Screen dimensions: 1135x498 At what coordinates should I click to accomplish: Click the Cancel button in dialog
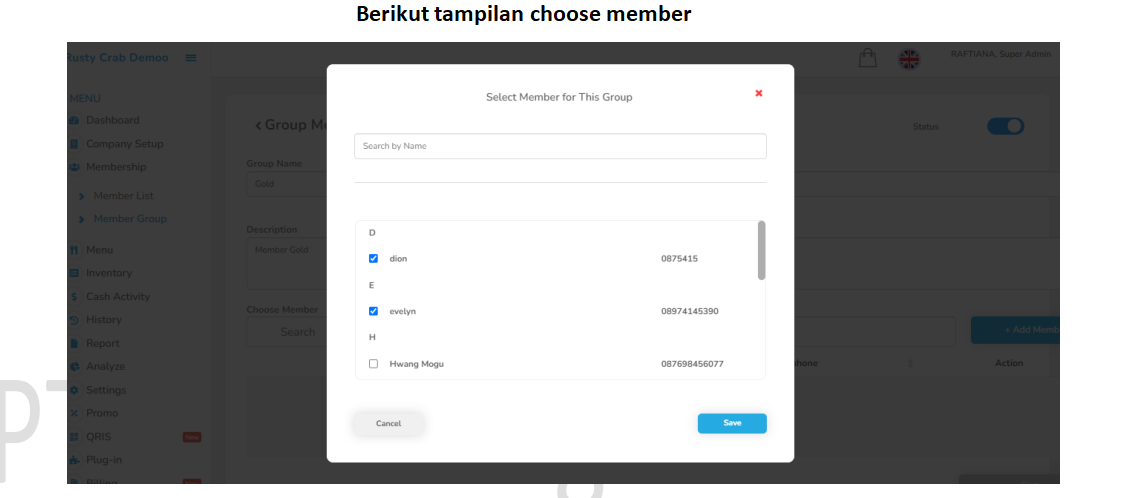pos(389,423)
